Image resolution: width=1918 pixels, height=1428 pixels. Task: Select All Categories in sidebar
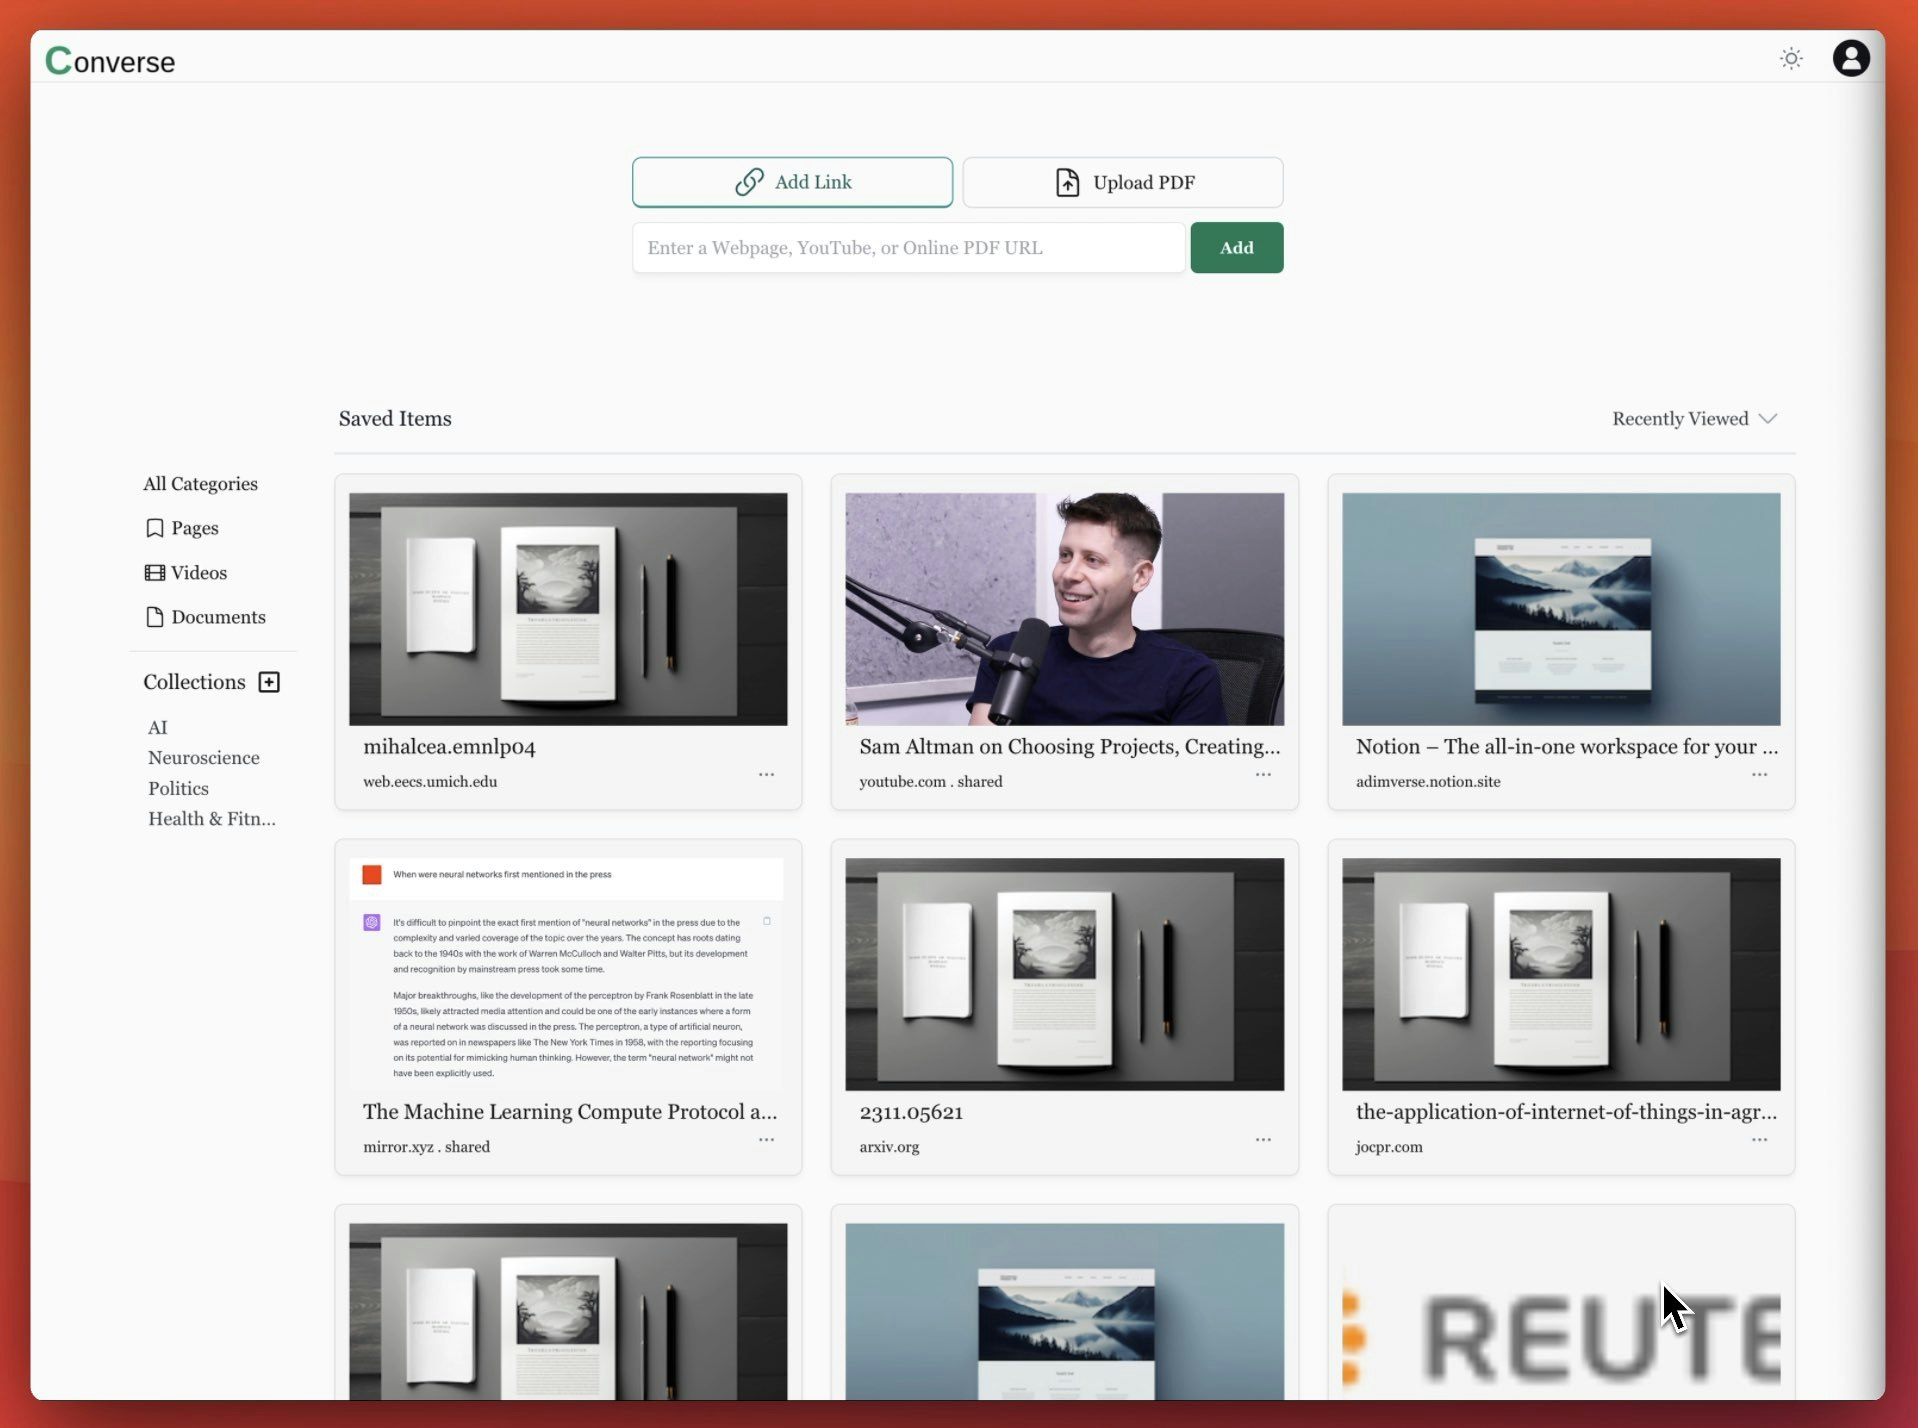pyautogui.click(x=200, y=484)
